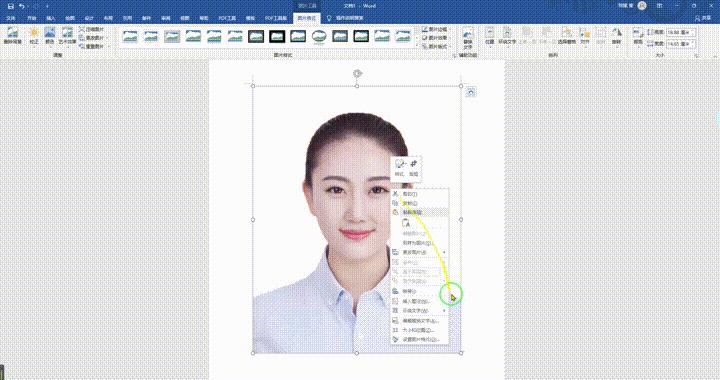Select the paste option icon in context menu

click(x=405, y=224)
